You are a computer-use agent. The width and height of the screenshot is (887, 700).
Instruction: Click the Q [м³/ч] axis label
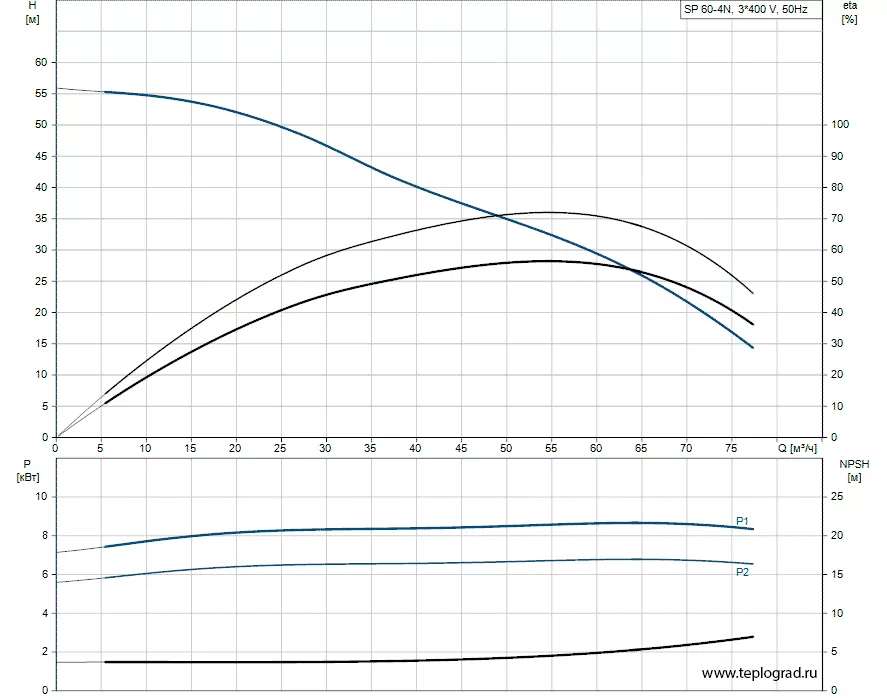(x=798, y=448)
